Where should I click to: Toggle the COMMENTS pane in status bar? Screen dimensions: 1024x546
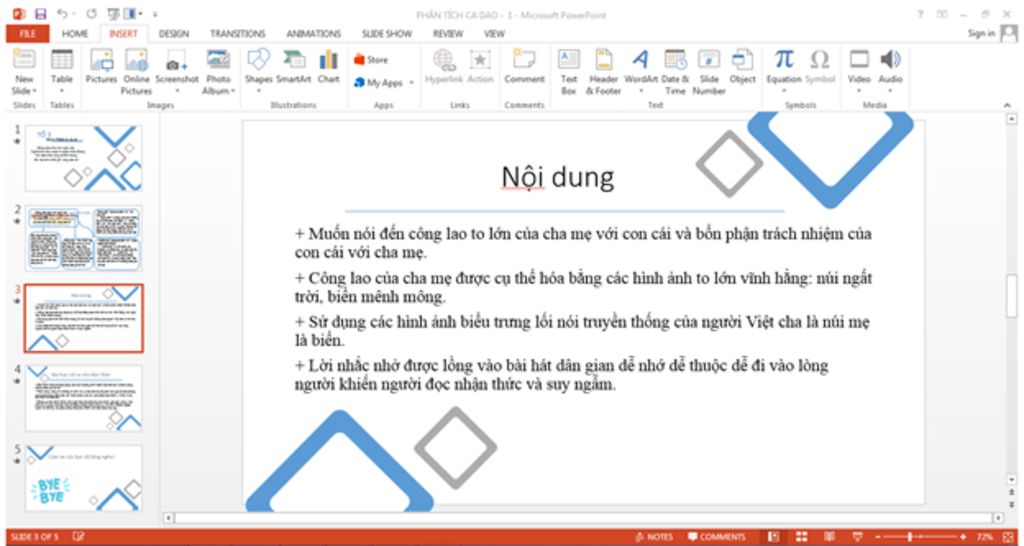(x=716, y=537)
